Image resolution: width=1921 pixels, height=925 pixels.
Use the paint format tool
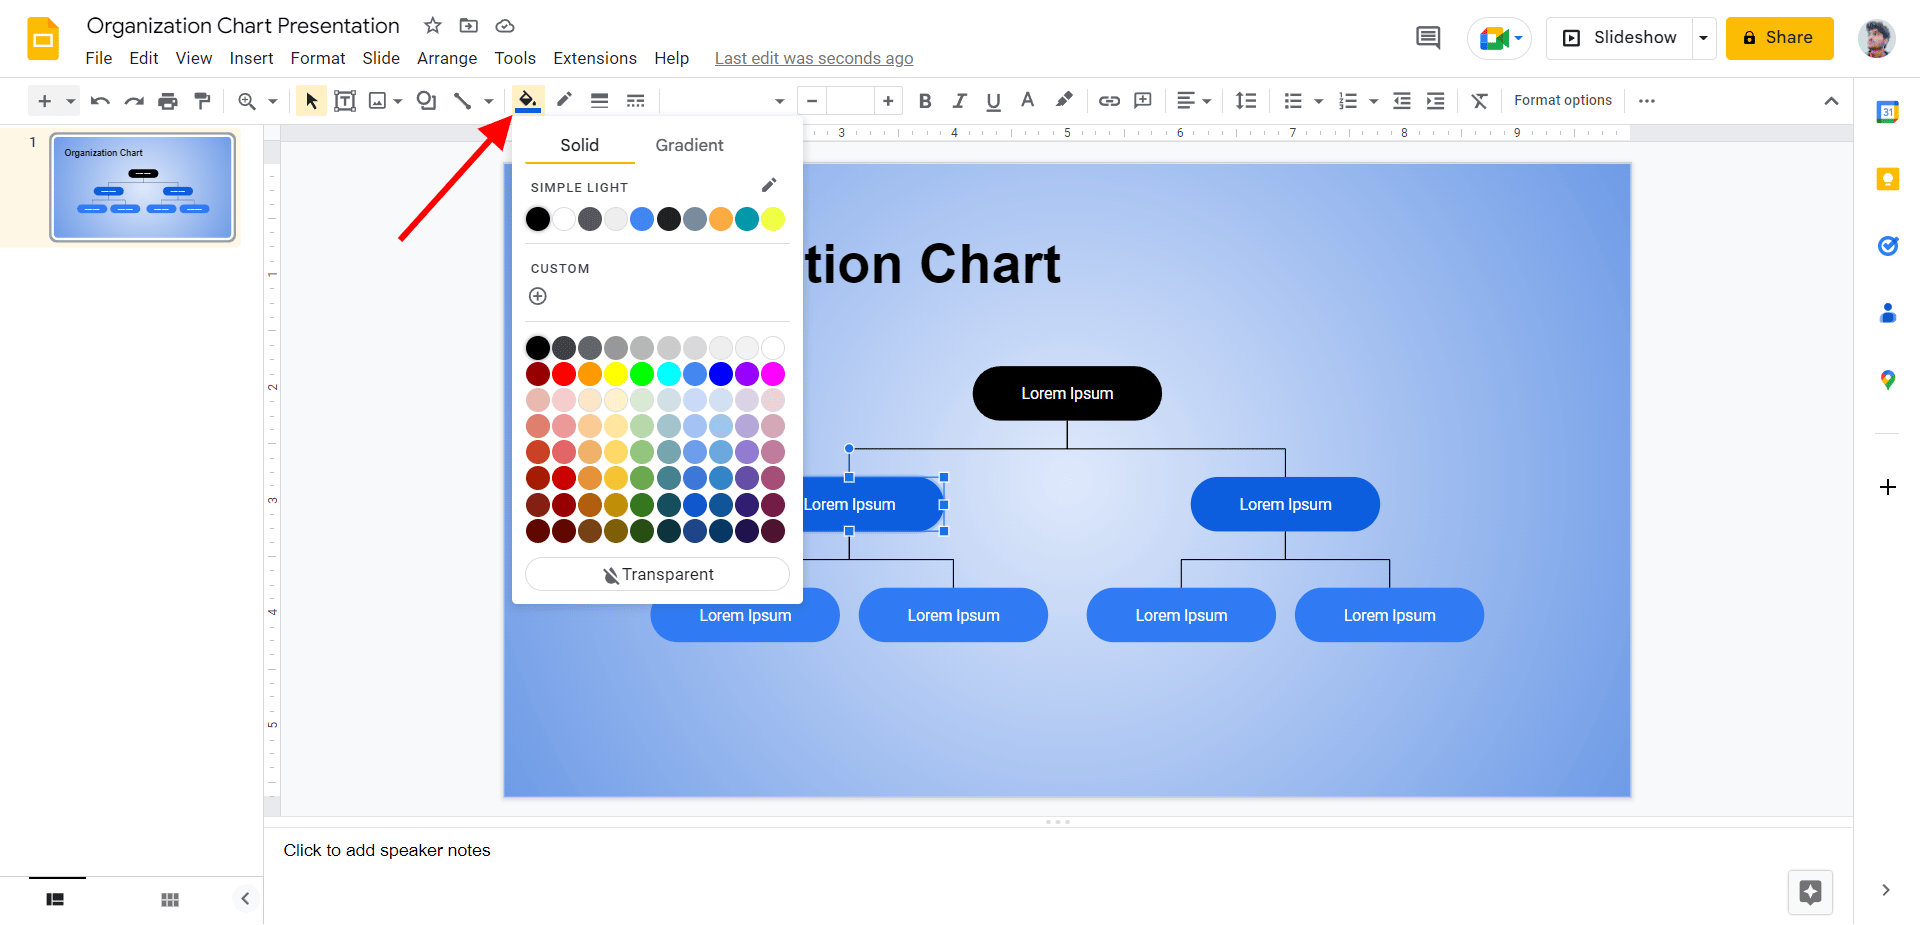[203, 100]
